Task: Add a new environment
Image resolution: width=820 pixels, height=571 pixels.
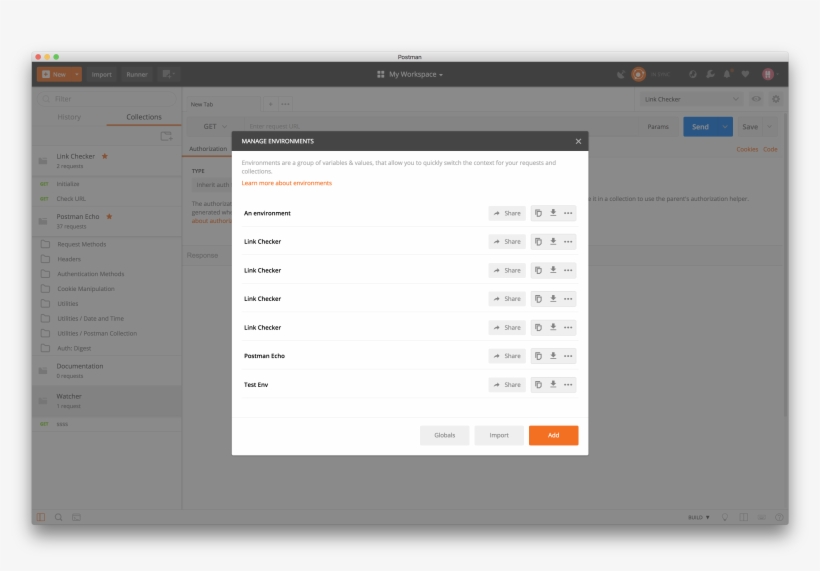Action: pyautogui.click(x=553, y=435)
